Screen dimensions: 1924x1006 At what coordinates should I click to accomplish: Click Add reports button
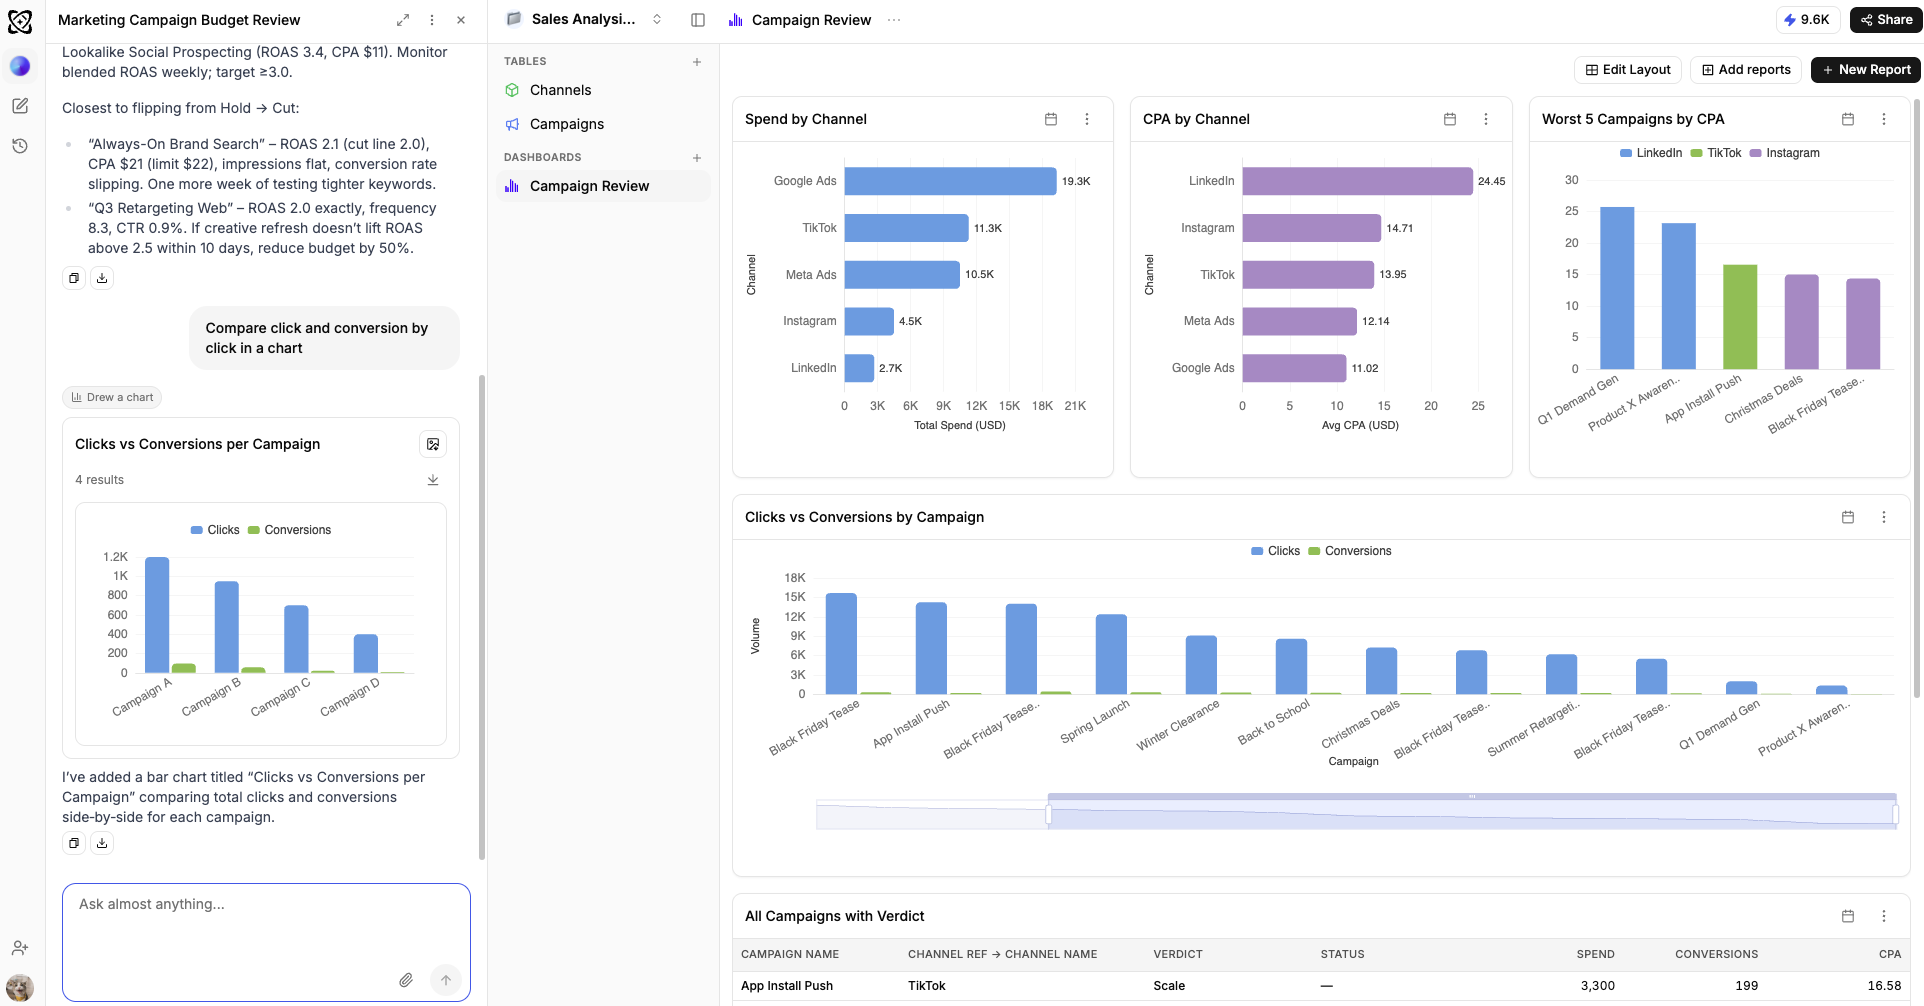coord(1746,70)
